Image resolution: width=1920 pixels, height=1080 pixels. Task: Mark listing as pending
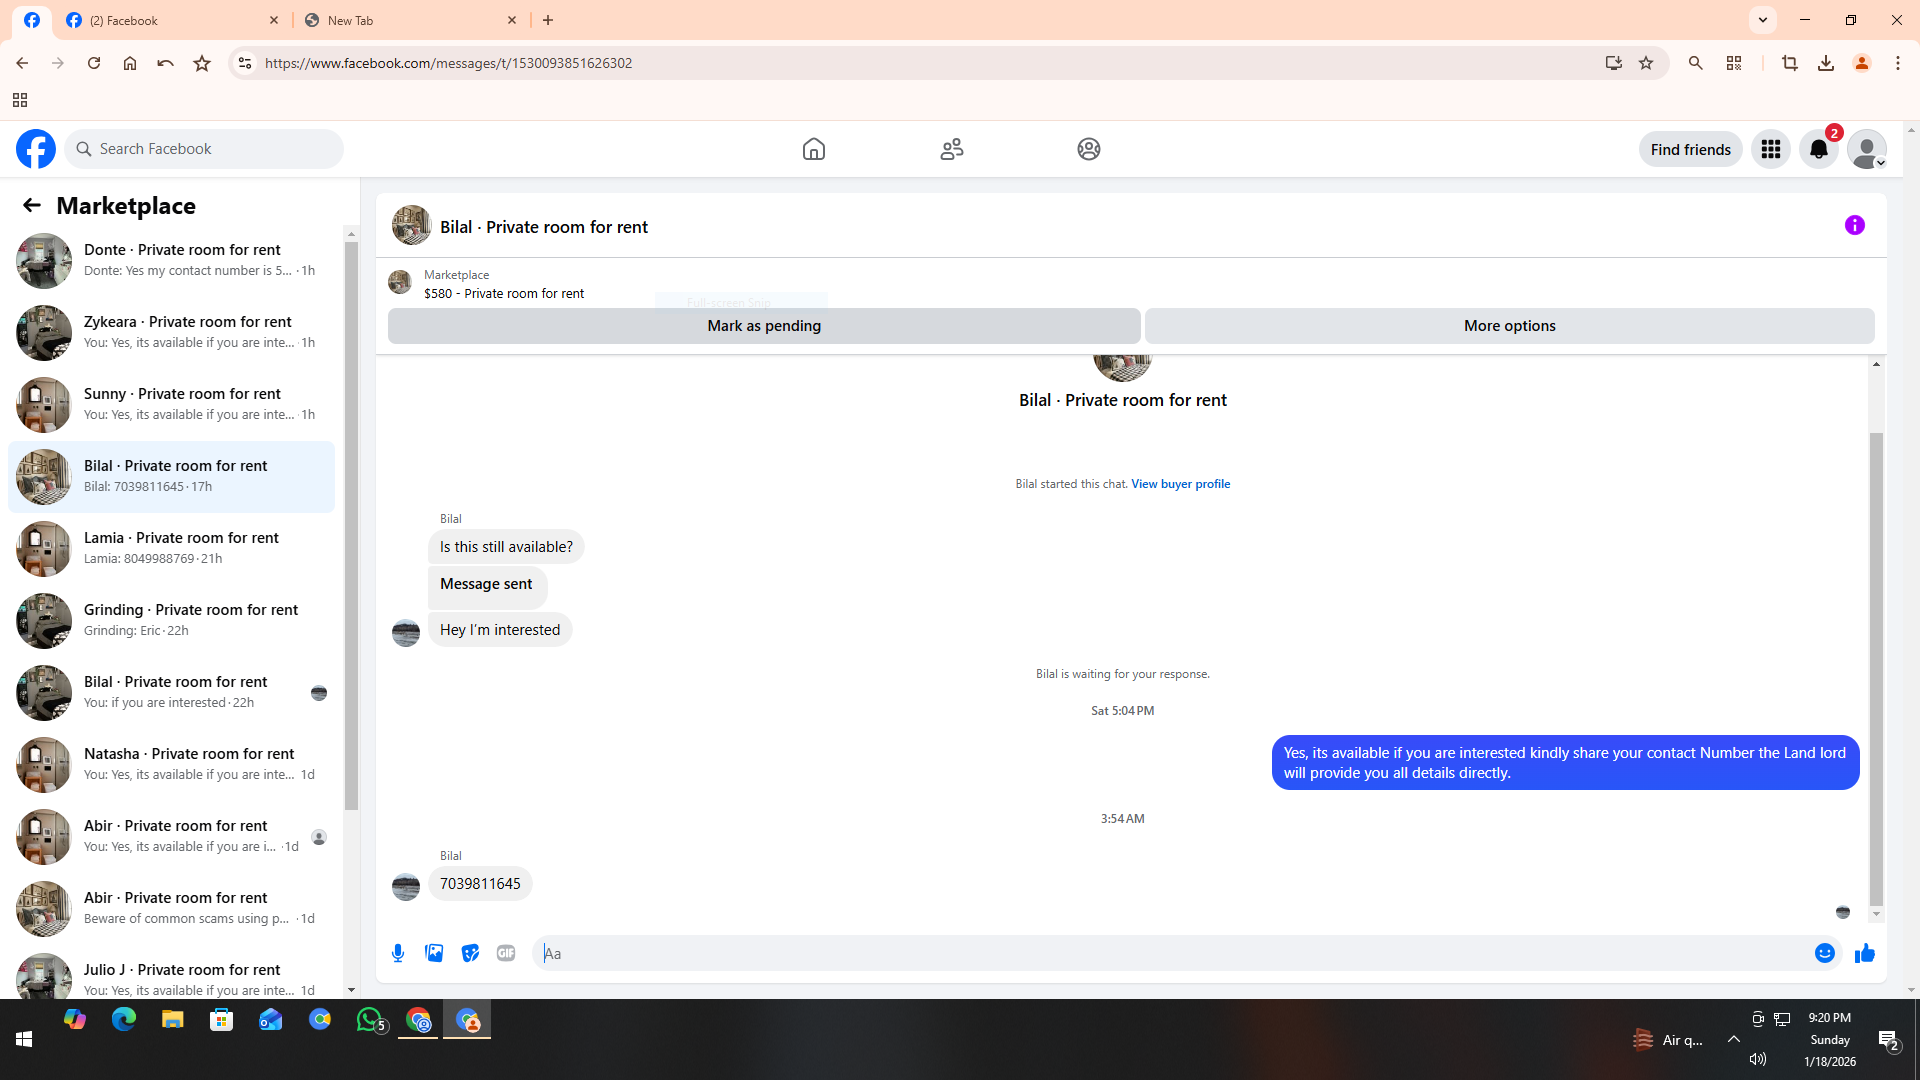tap(764, 326)
